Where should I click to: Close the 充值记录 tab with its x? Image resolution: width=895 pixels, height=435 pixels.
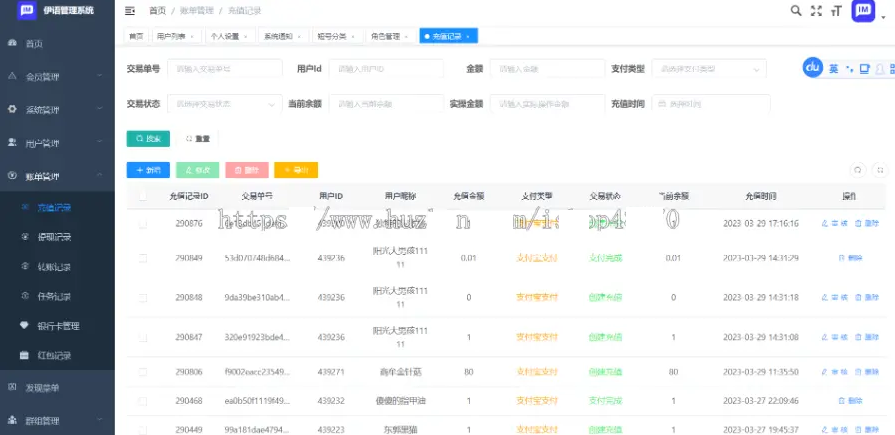coord(467,36)
